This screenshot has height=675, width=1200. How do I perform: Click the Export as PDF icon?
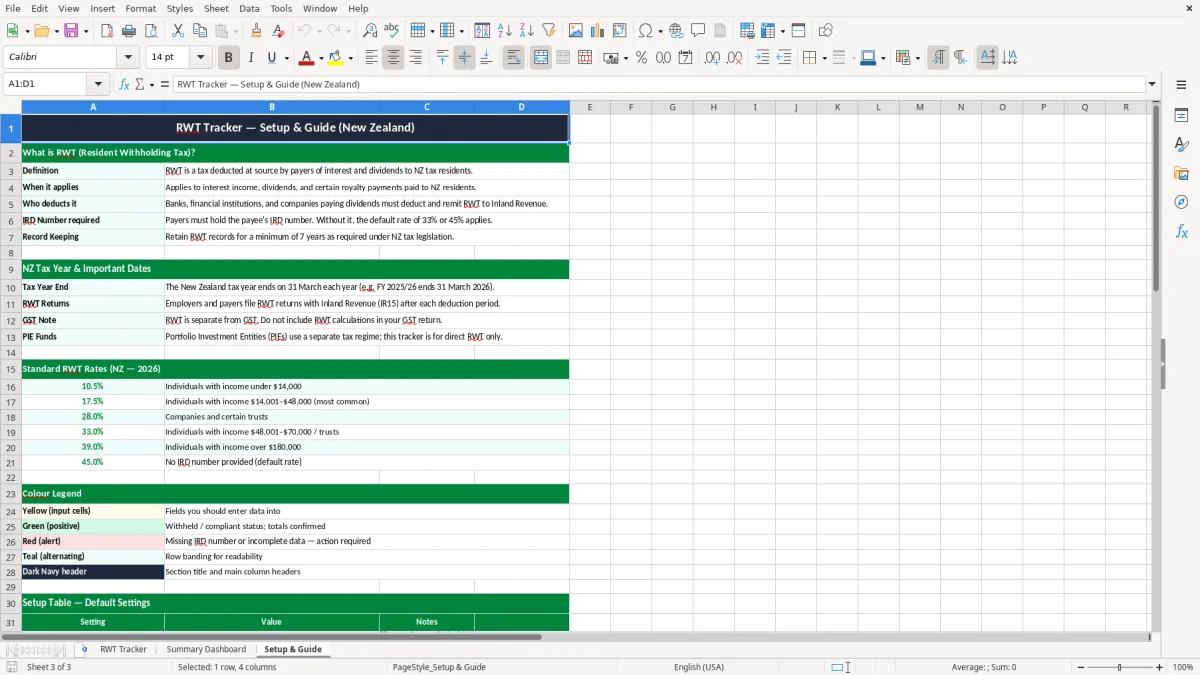tap(107, 31)
